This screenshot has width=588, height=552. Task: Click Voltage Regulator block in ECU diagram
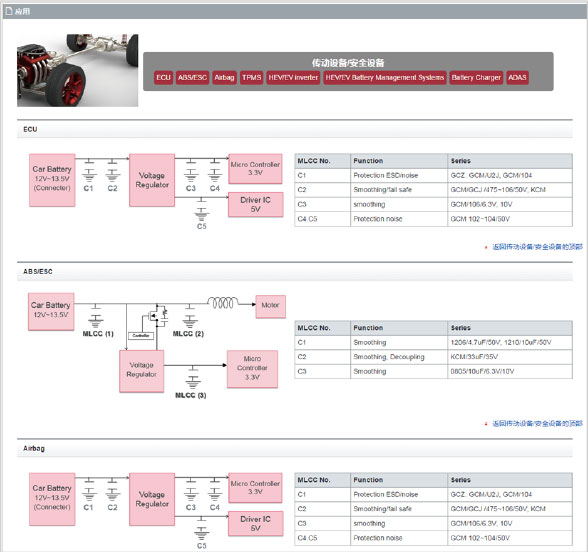[152, 180]
